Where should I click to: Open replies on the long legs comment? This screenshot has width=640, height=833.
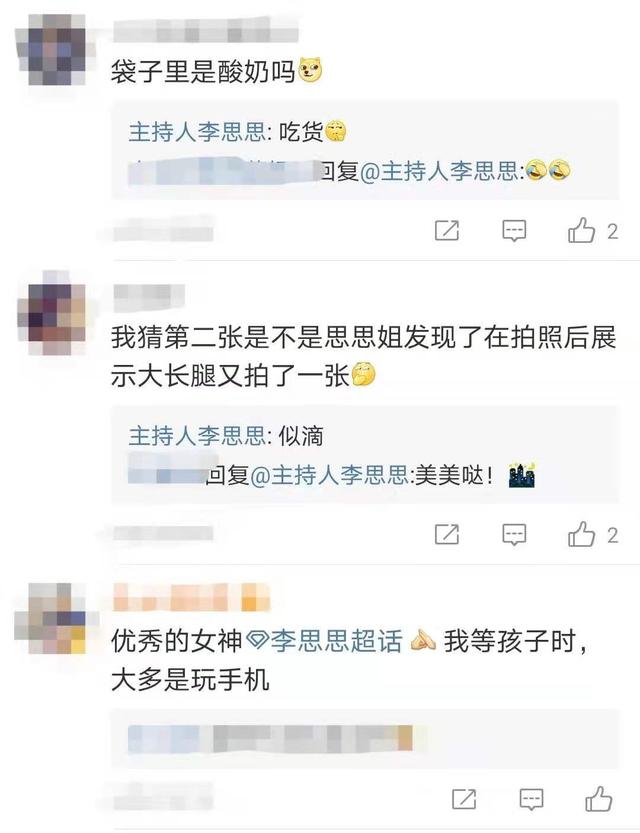click(x=514, y=534)
